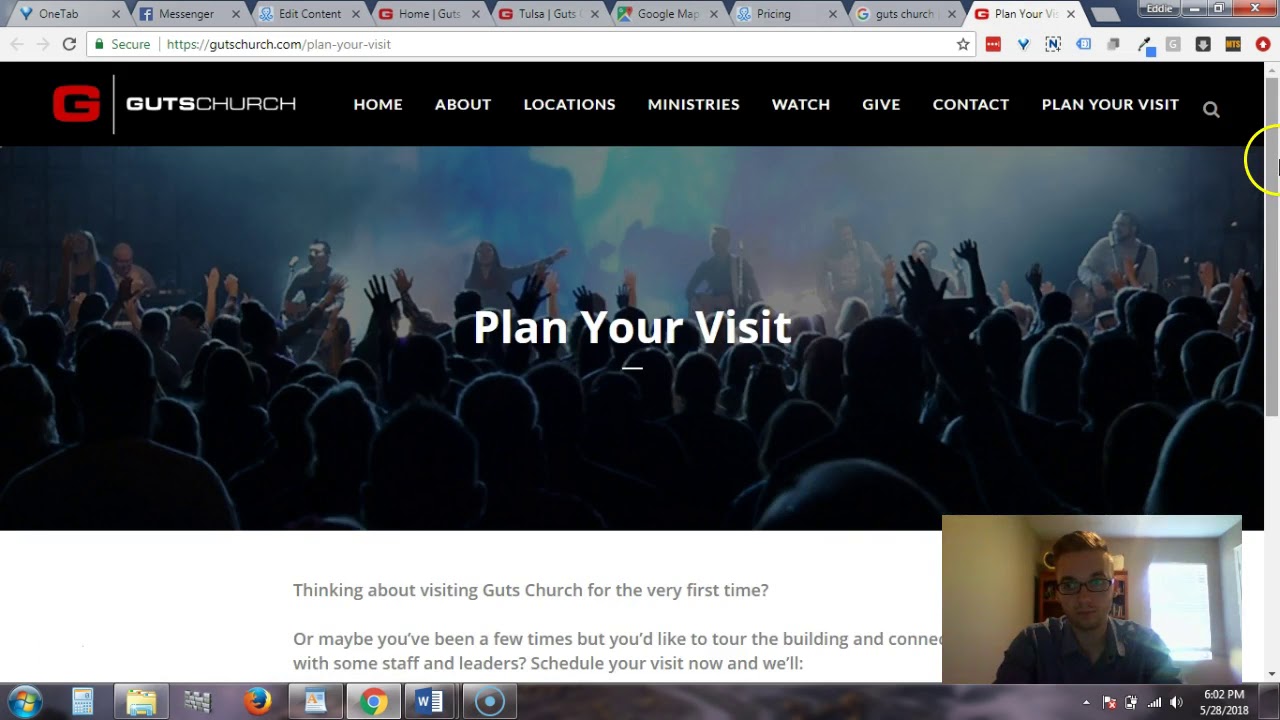Click the red up-arrow extension icon
Image resolution: width=1280 pixels, height=720 pixels.
tap(1263, 44)
